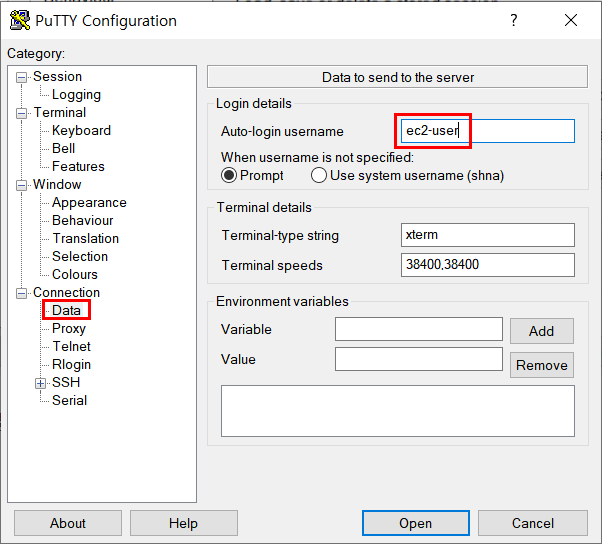Click the About button
This screenshot has width=602, height=544.
68,523
